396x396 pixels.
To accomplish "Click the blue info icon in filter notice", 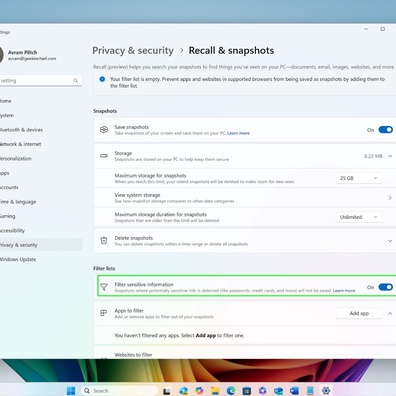I will [x=102, y=79].
